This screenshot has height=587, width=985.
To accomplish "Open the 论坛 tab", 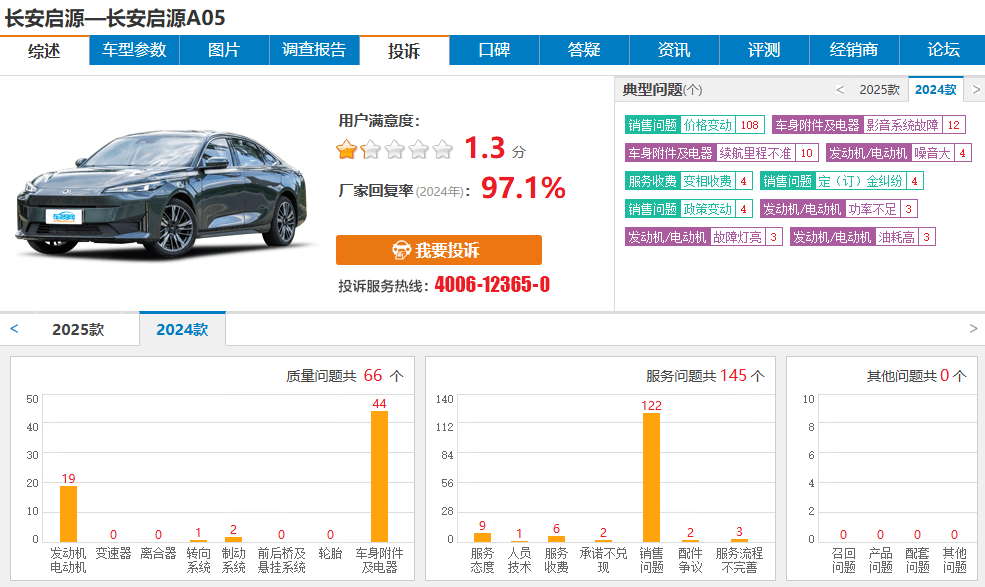I will coord(943,50).
